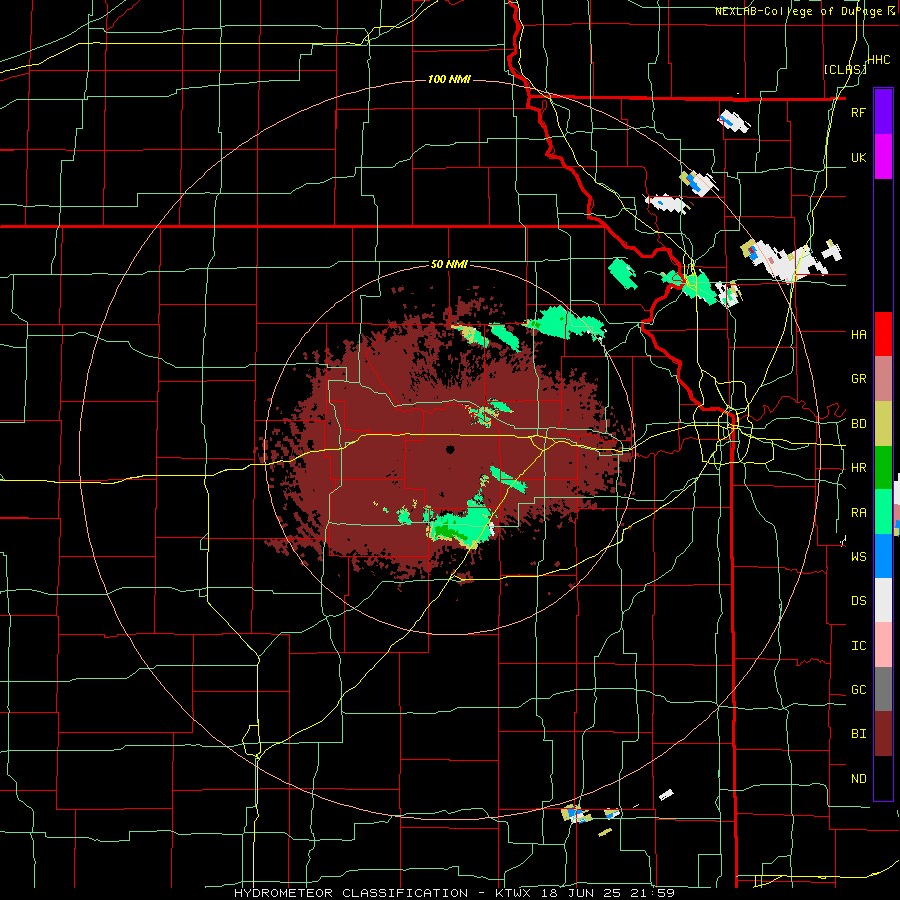
Task: Click the RF legend label
Action: (x=858, y=112)
